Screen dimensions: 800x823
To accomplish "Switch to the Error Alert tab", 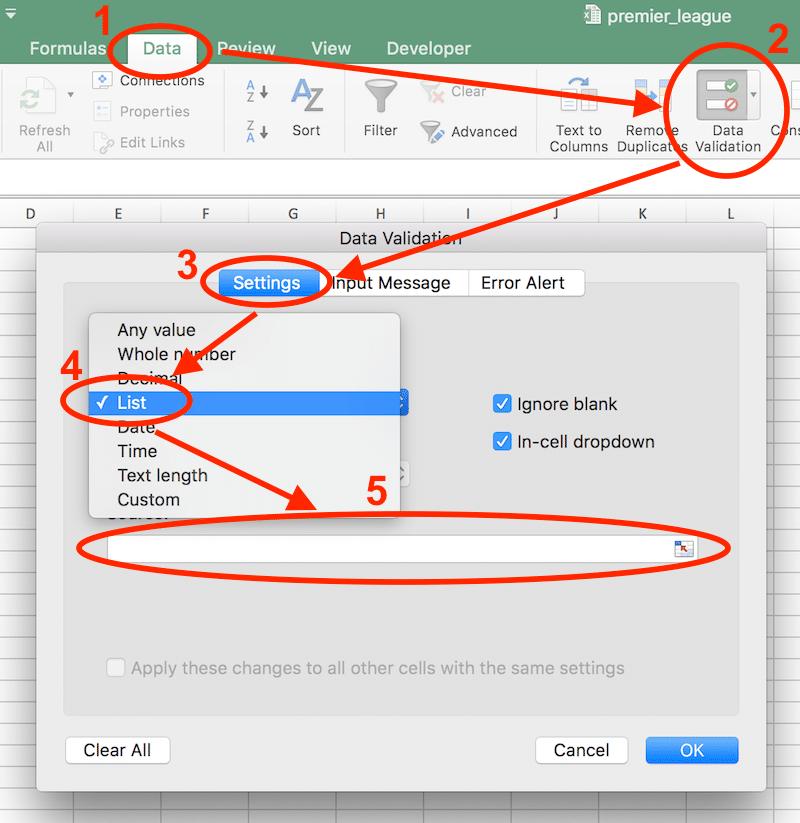I will [525, 283].
